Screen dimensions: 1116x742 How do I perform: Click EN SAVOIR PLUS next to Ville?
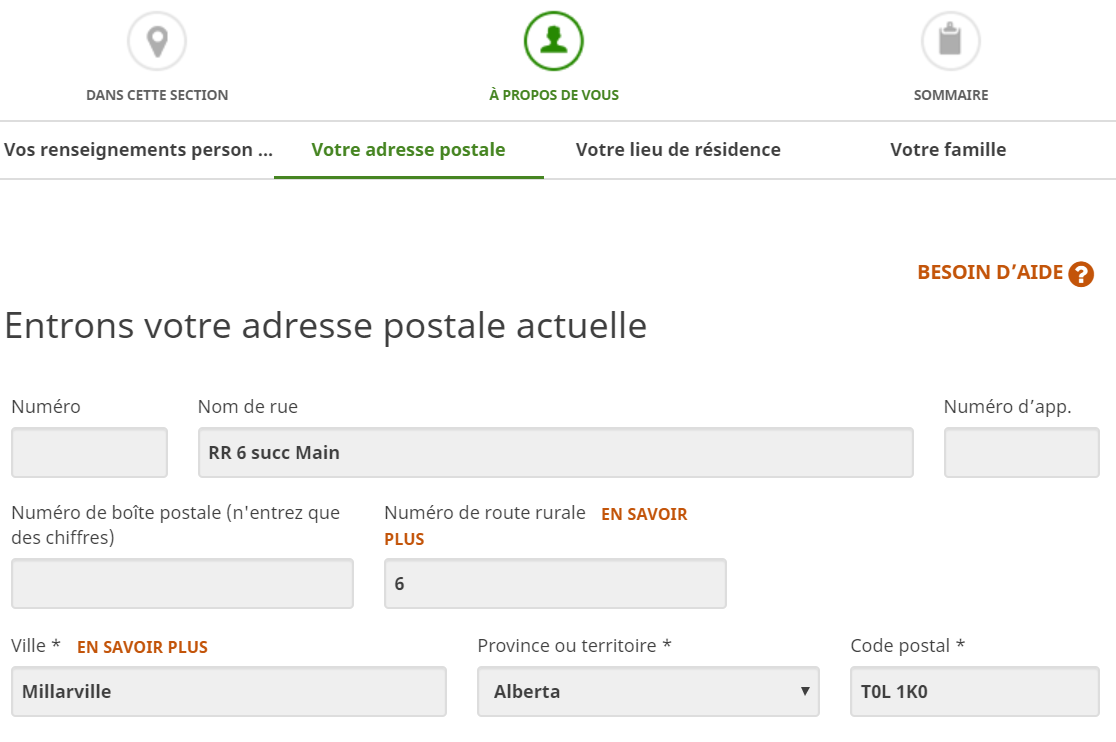(142, 647)
